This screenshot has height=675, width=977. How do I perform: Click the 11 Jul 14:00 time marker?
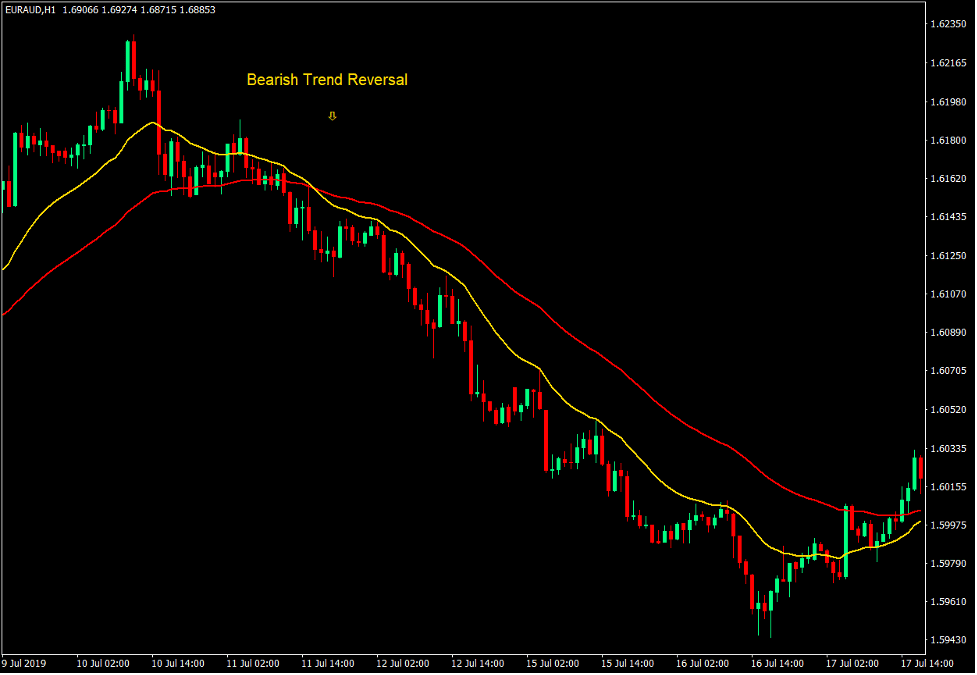tap(328, 663)
